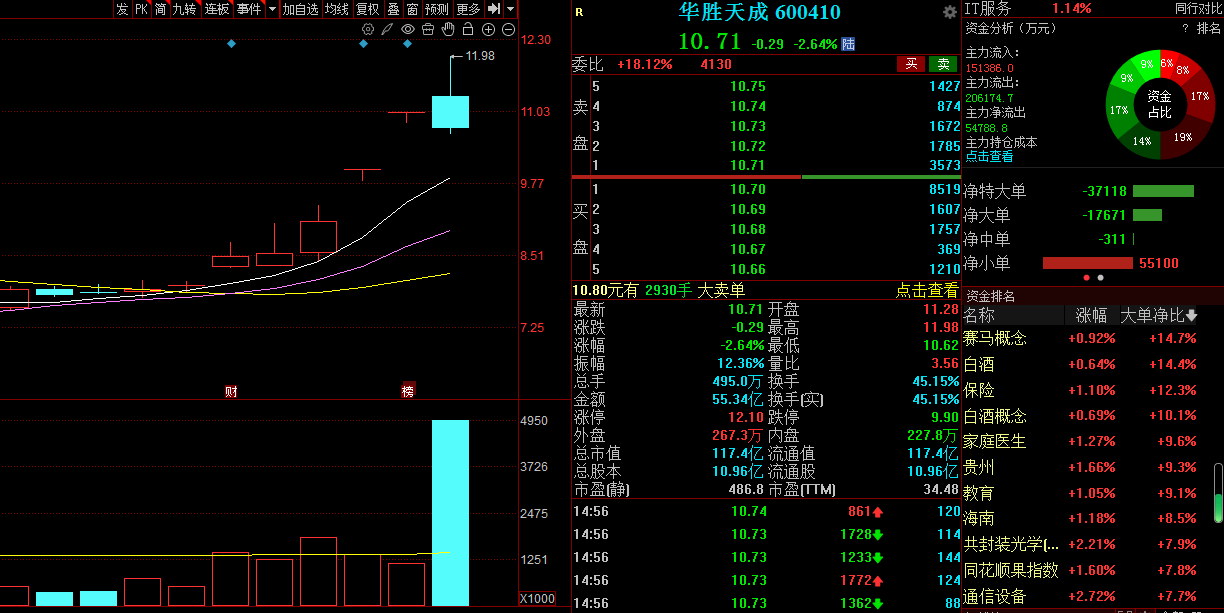1224x613 pixels.
Task: Click 点击查看 next to 大卖单
Action: [x=926, y=290]
